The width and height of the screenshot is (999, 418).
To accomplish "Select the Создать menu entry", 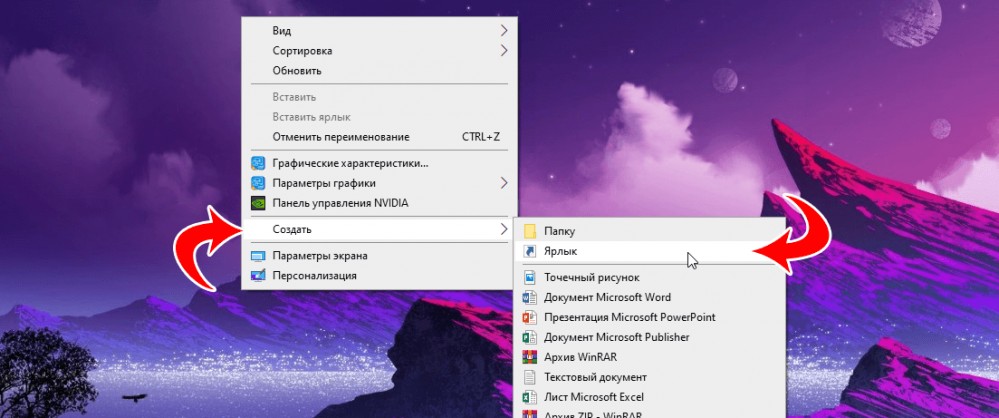I will point(379,229).
